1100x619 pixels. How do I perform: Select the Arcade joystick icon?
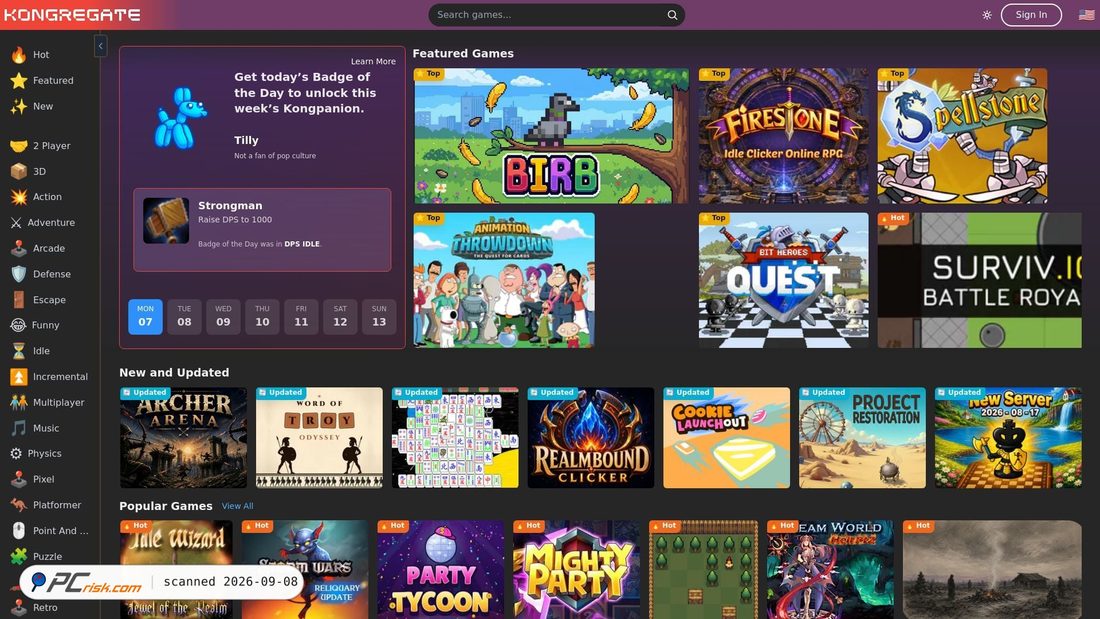[x=19, y=248]
